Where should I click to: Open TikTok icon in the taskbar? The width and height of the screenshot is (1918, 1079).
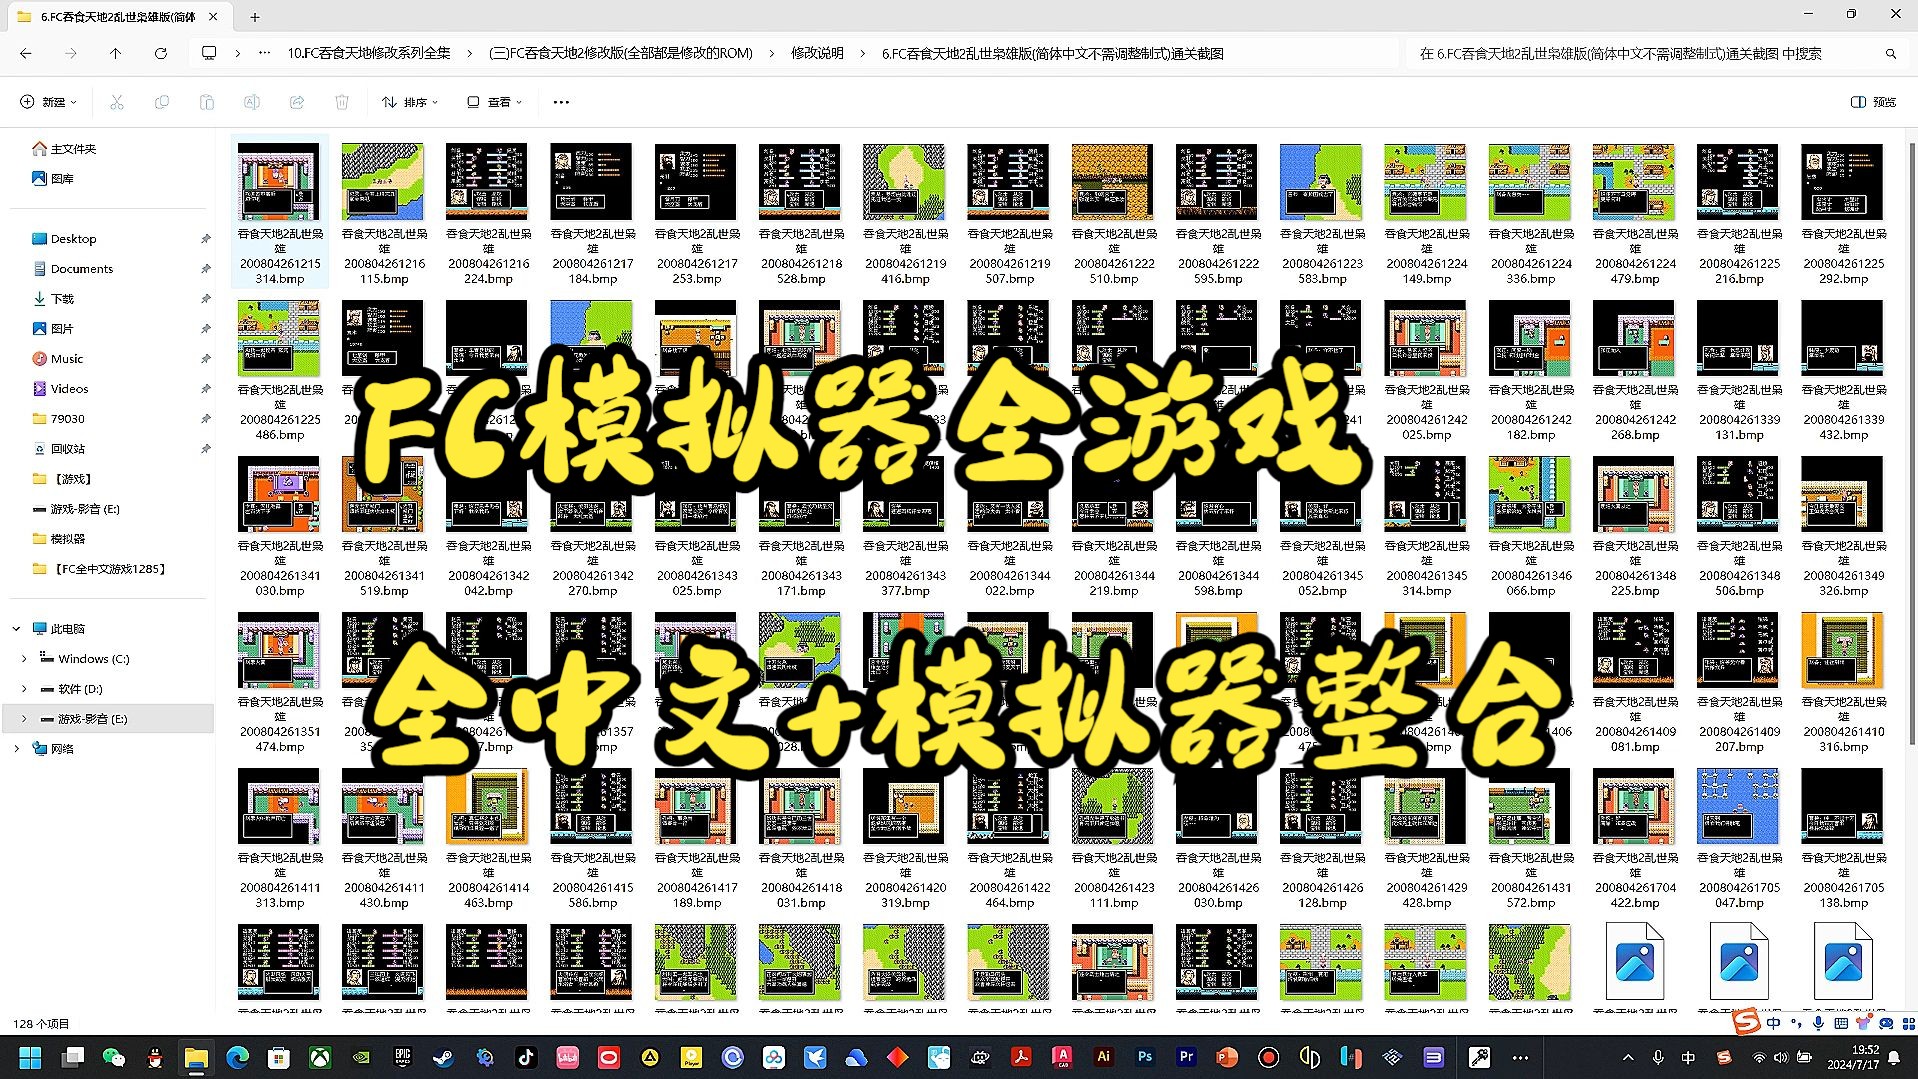click(x=526, y=1057)
